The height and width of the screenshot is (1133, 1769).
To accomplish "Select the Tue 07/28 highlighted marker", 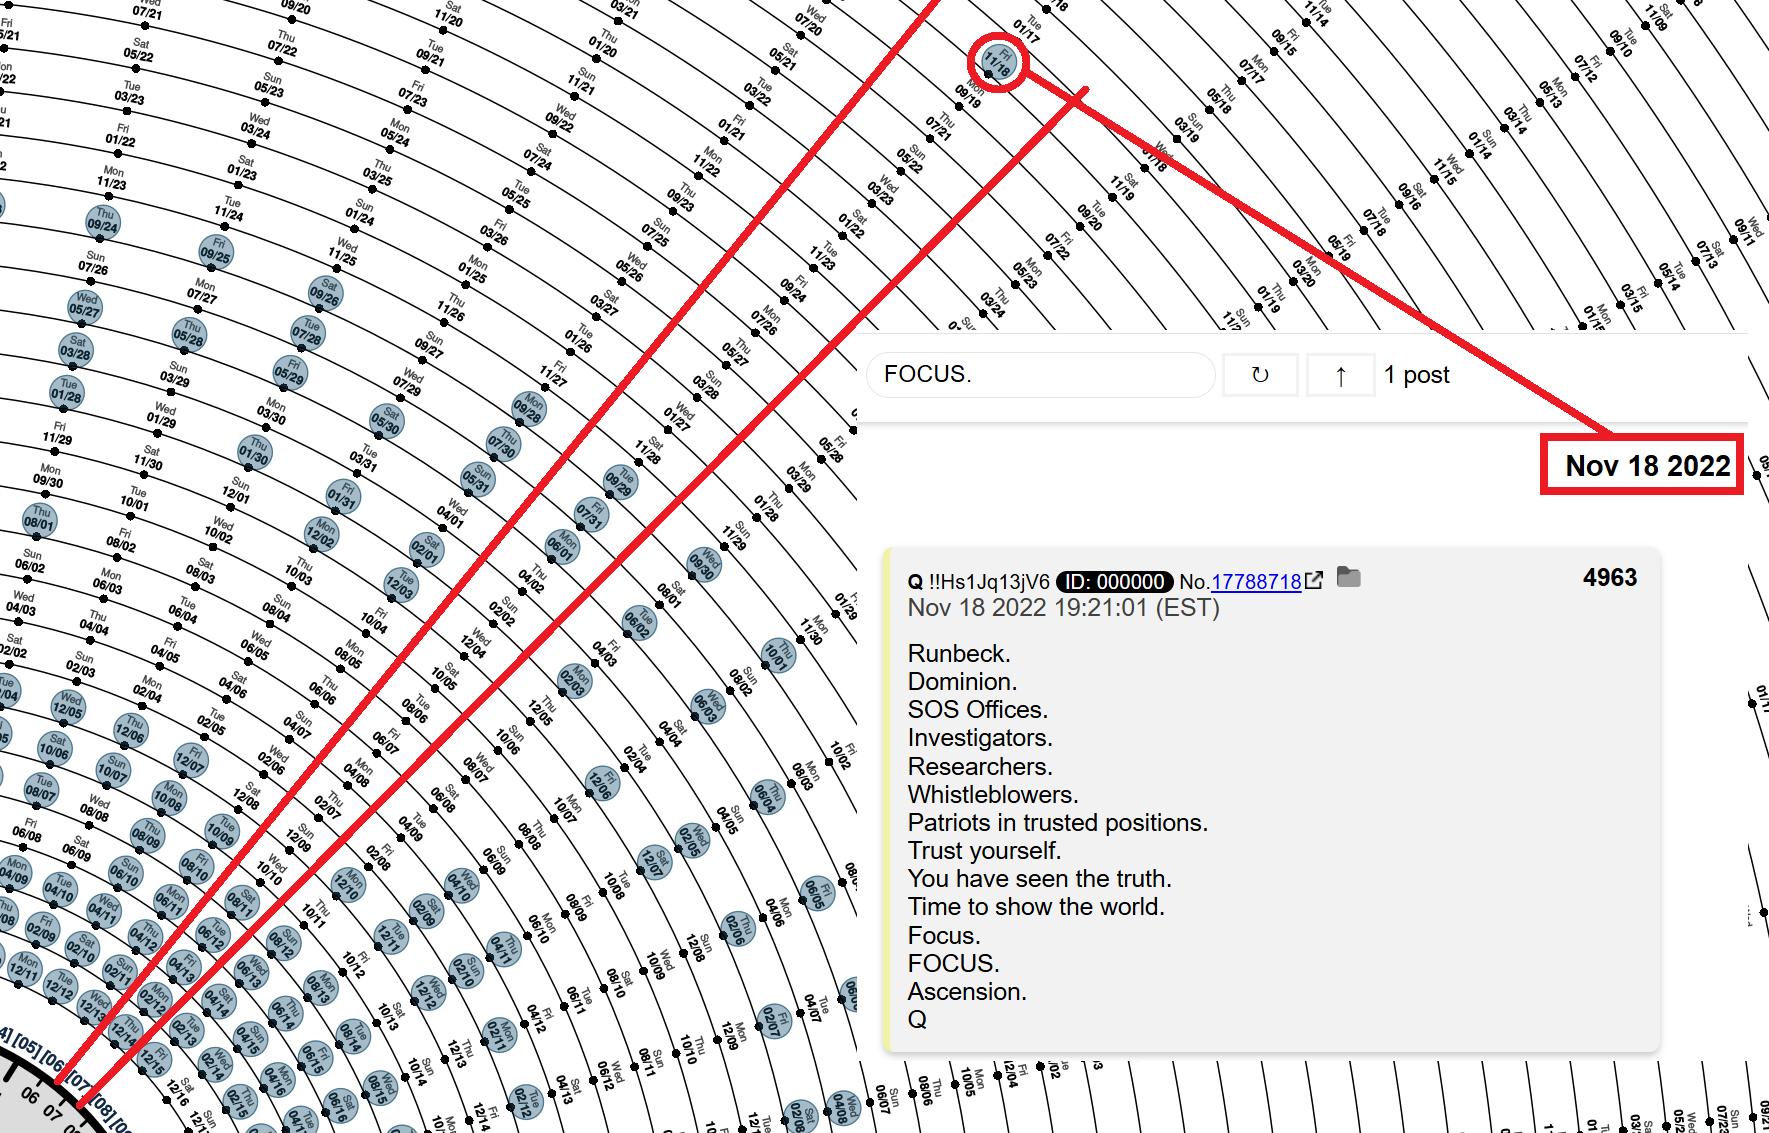I will (309, 333).
